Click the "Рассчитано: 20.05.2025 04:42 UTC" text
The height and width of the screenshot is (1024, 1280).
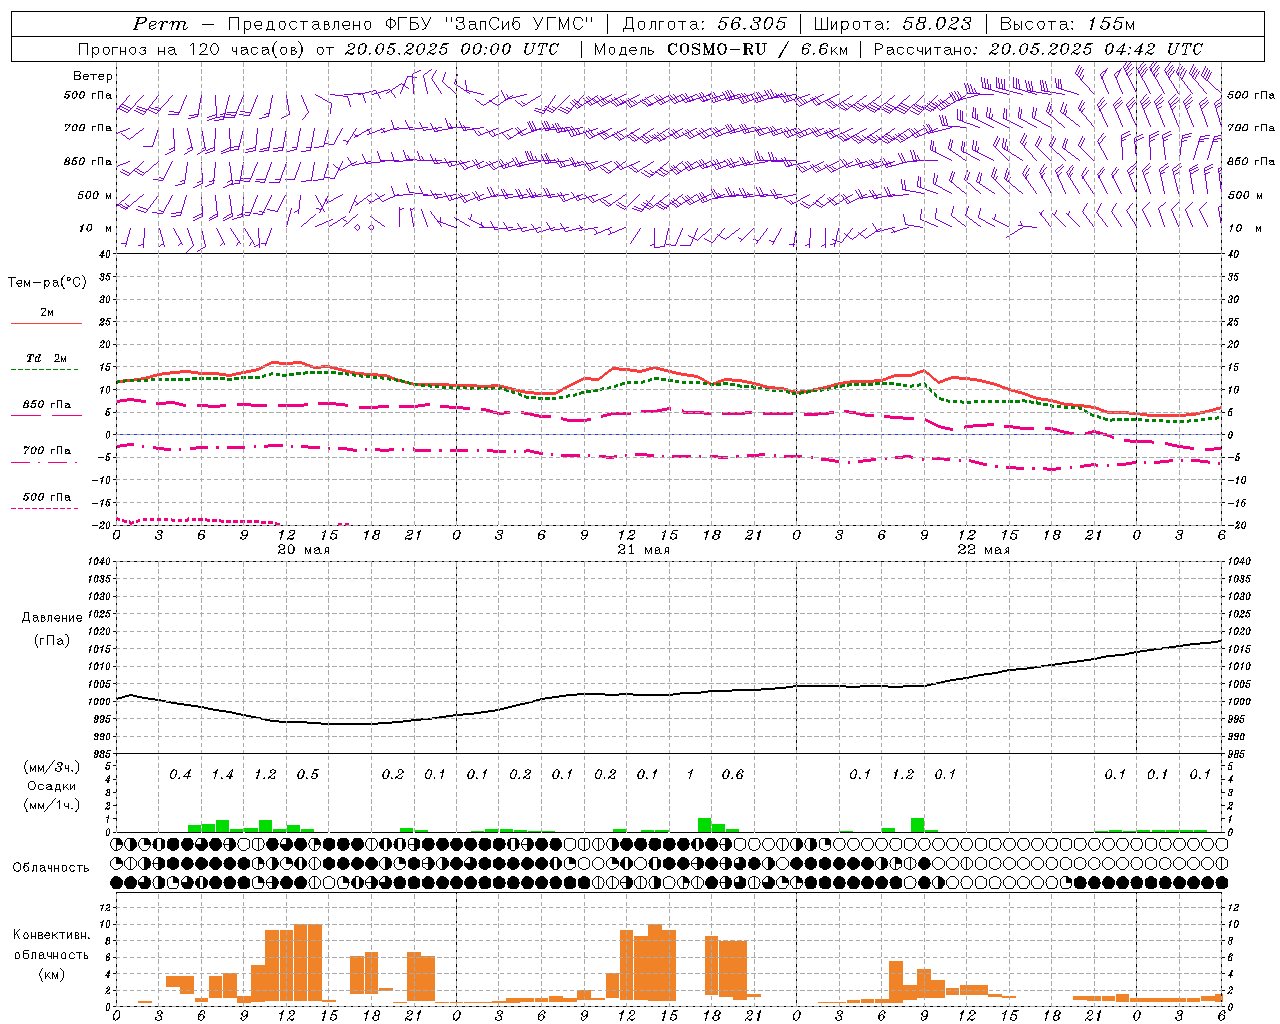(1038, 49)
